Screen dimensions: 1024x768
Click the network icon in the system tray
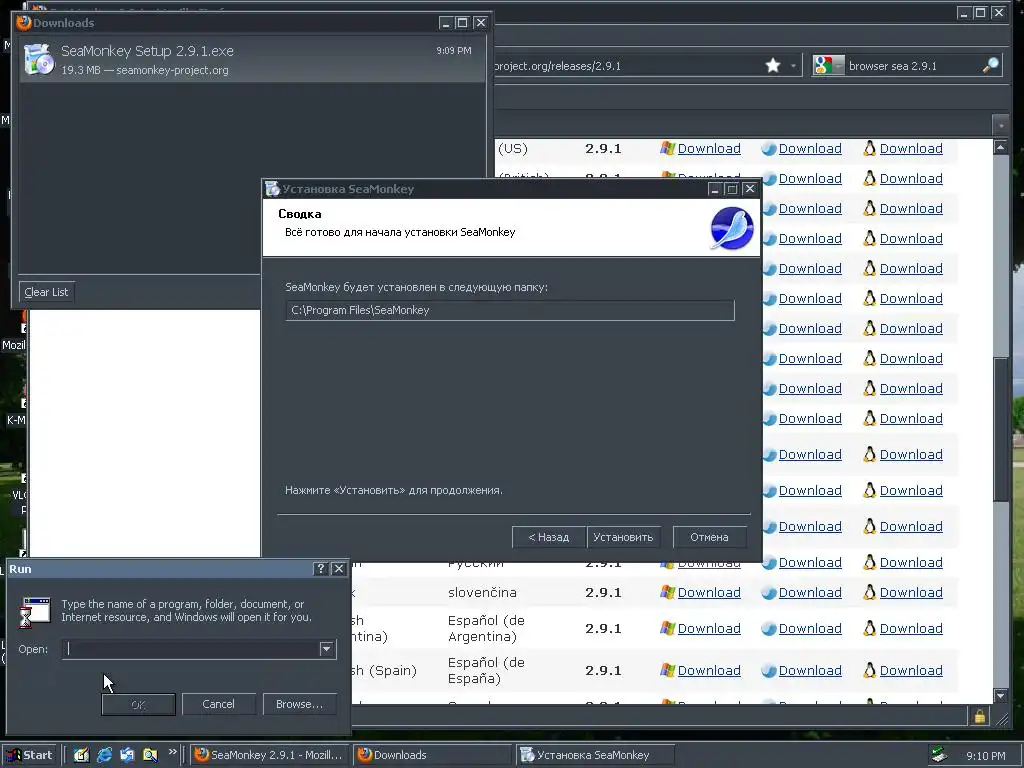point(939,755)
